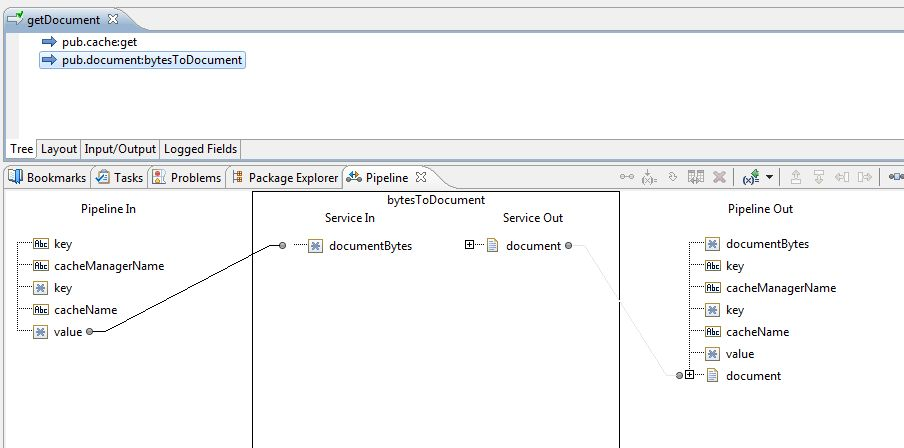The height and width of the screenshot is (448, 904).
Task: Select documentBytes in Service In
Action: pyautogui.click(x=370, y=246)
